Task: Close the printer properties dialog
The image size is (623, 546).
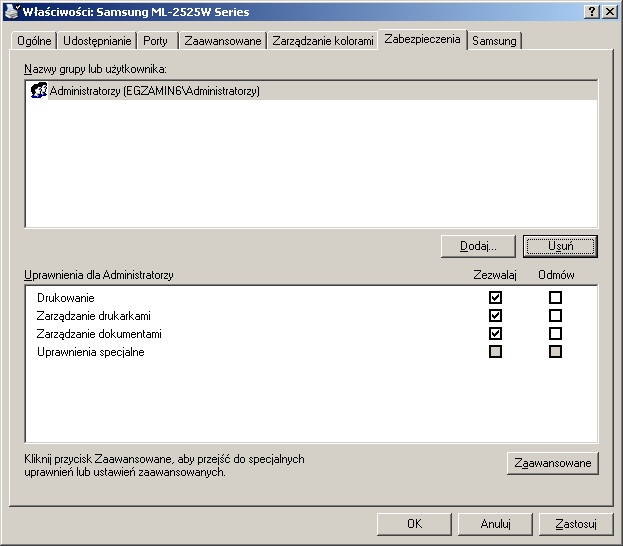Action: 609,12
